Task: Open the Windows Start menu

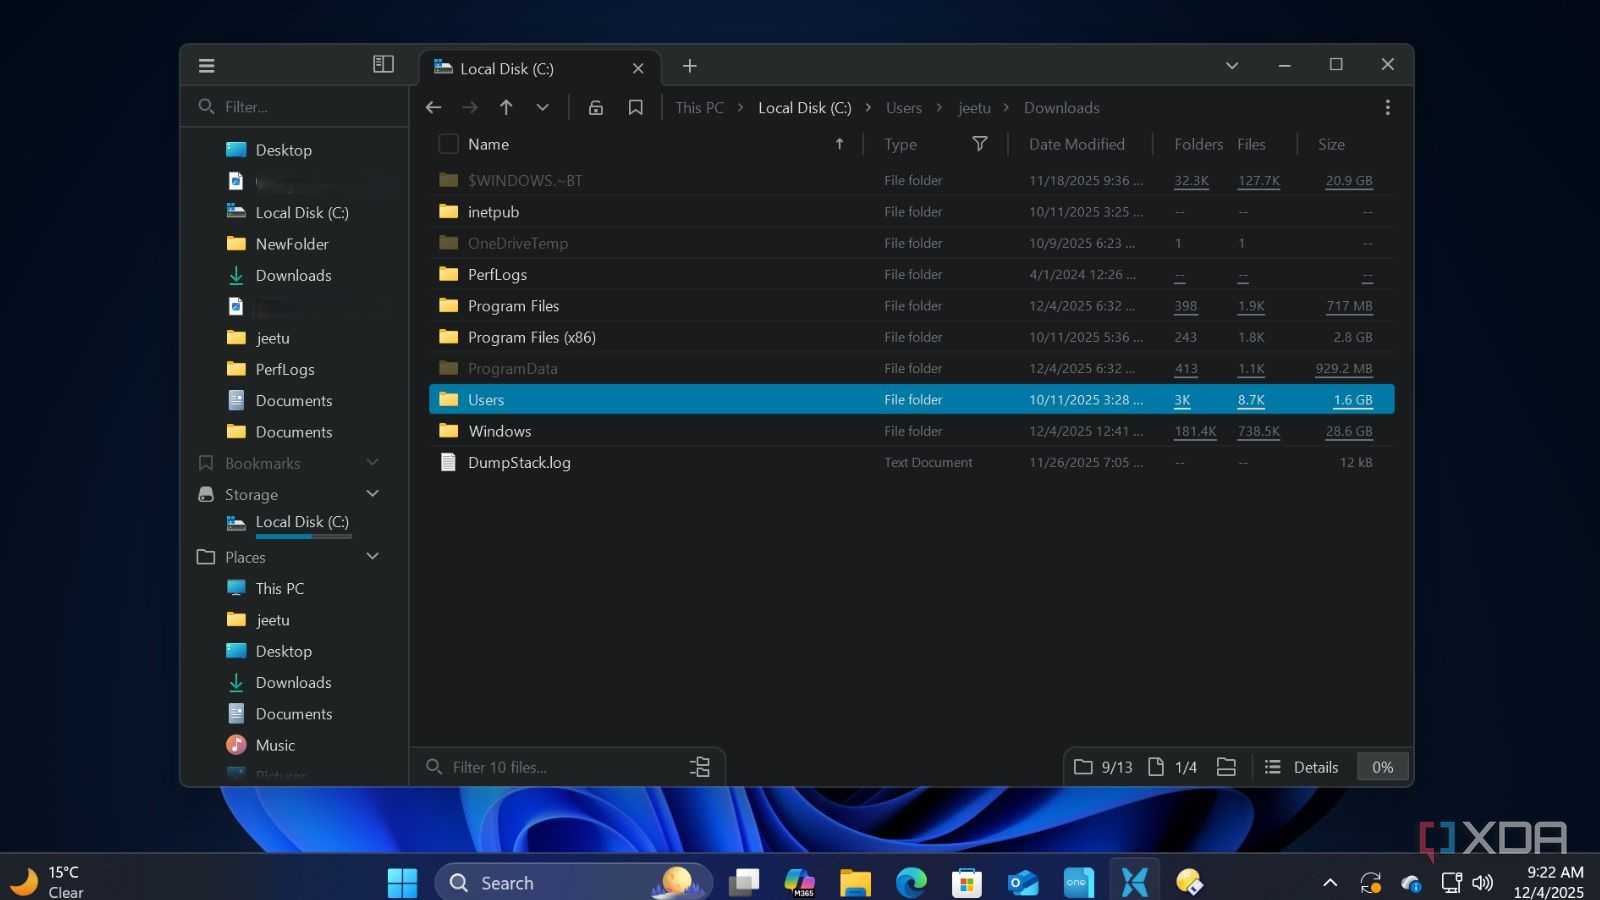Action: point(402,883)
